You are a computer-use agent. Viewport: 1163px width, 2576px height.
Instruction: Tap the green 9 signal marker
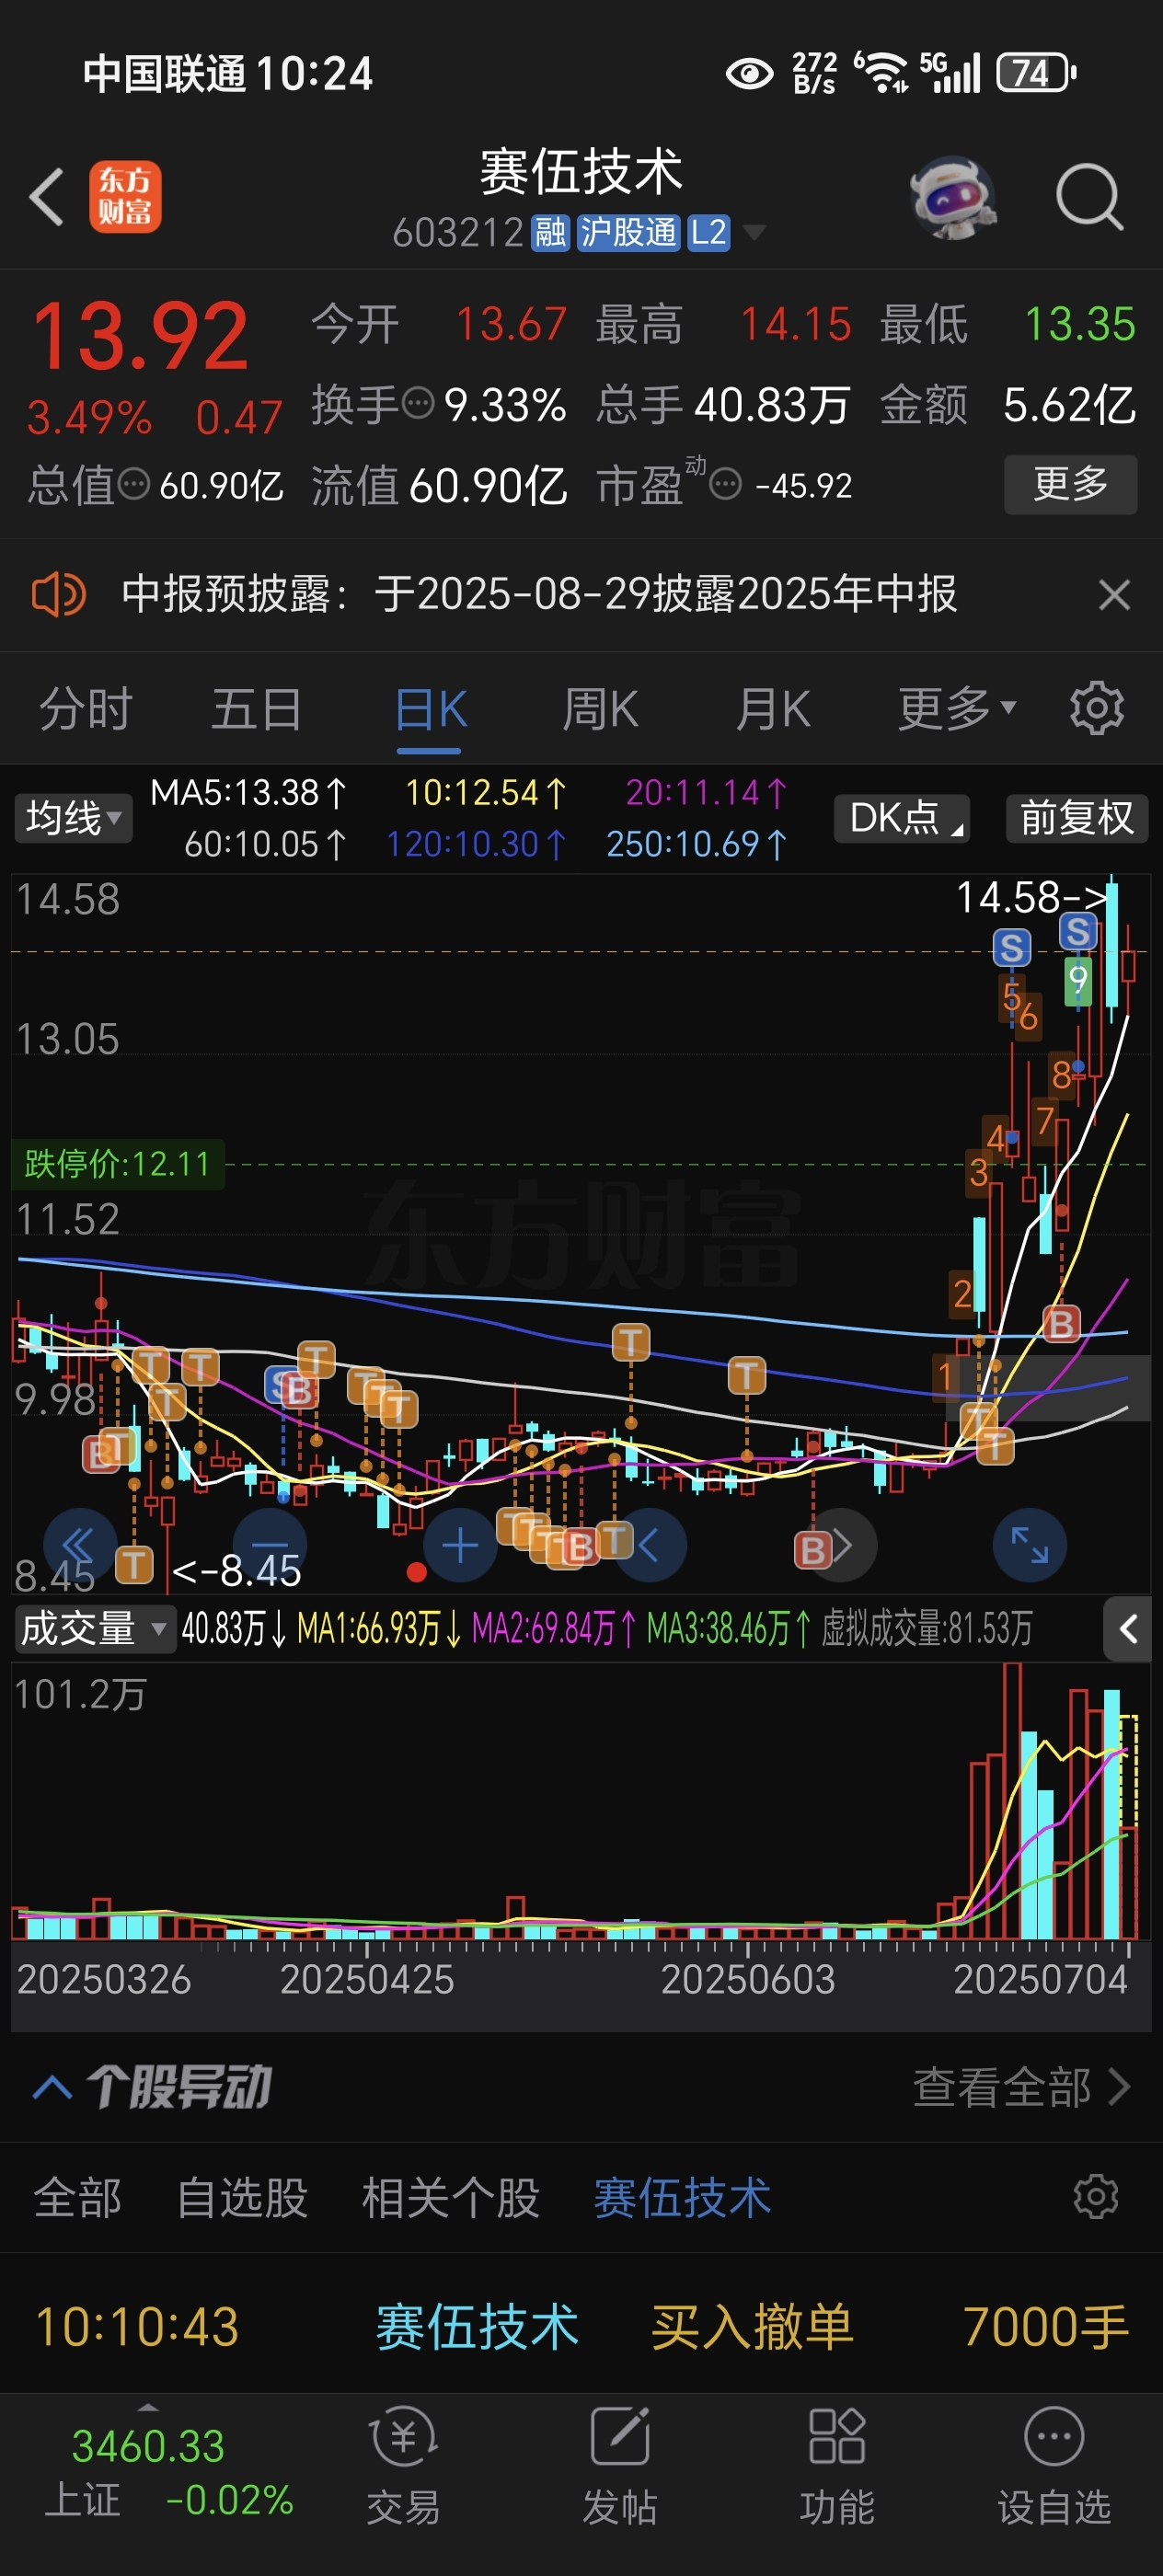[1077, 980]
